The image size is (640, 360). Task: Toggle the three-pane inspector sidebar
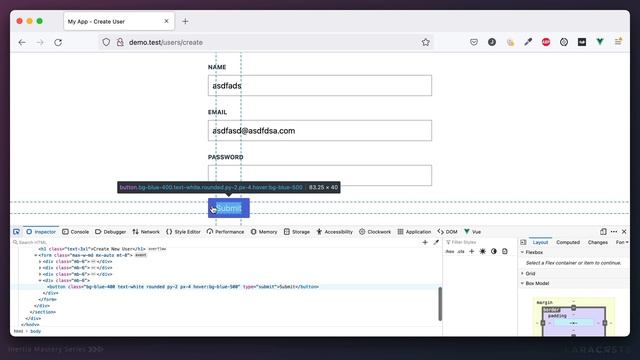point(523,242)
